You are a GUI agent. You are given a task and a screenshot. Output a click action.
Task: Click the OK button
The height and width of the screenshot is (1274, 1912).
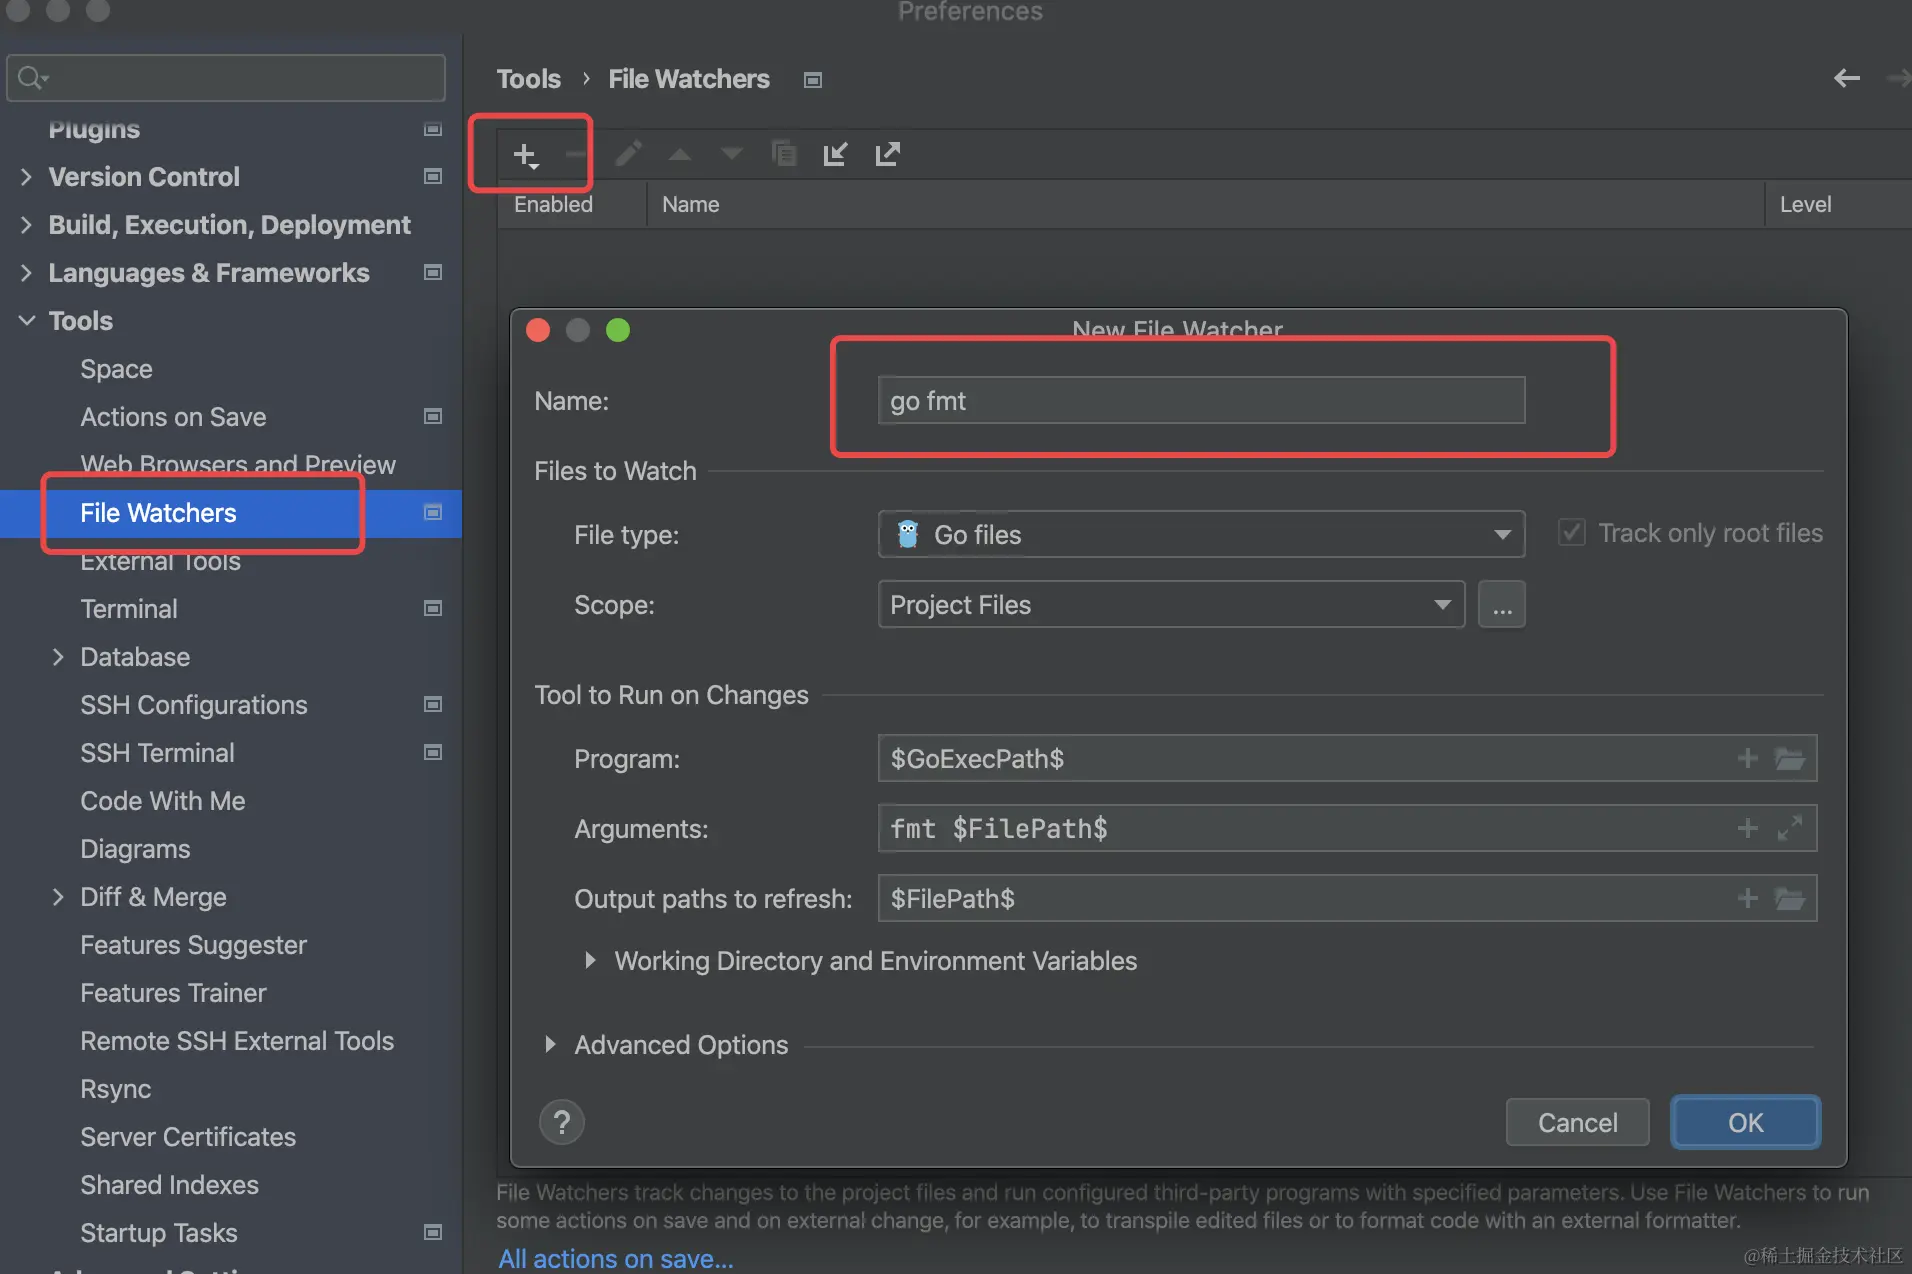(x=1745, y=1122)
